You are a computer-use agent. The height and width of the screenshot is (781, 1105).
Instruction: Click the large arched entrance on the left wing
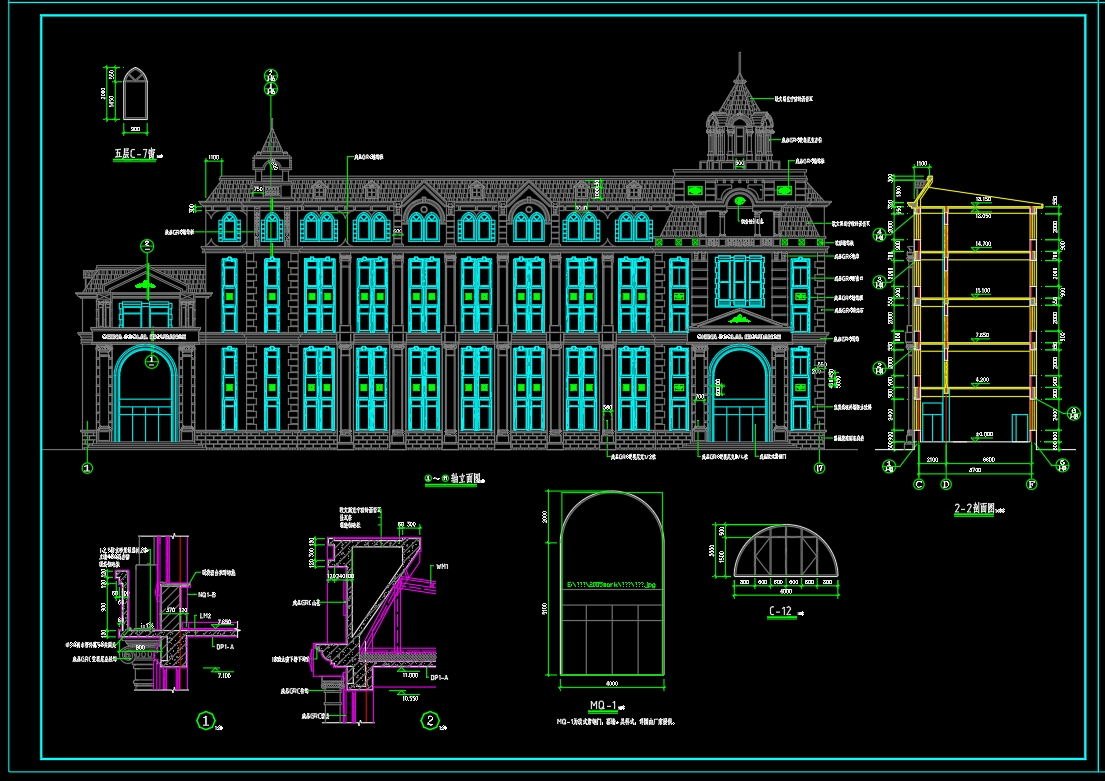[x=147, y=395]
